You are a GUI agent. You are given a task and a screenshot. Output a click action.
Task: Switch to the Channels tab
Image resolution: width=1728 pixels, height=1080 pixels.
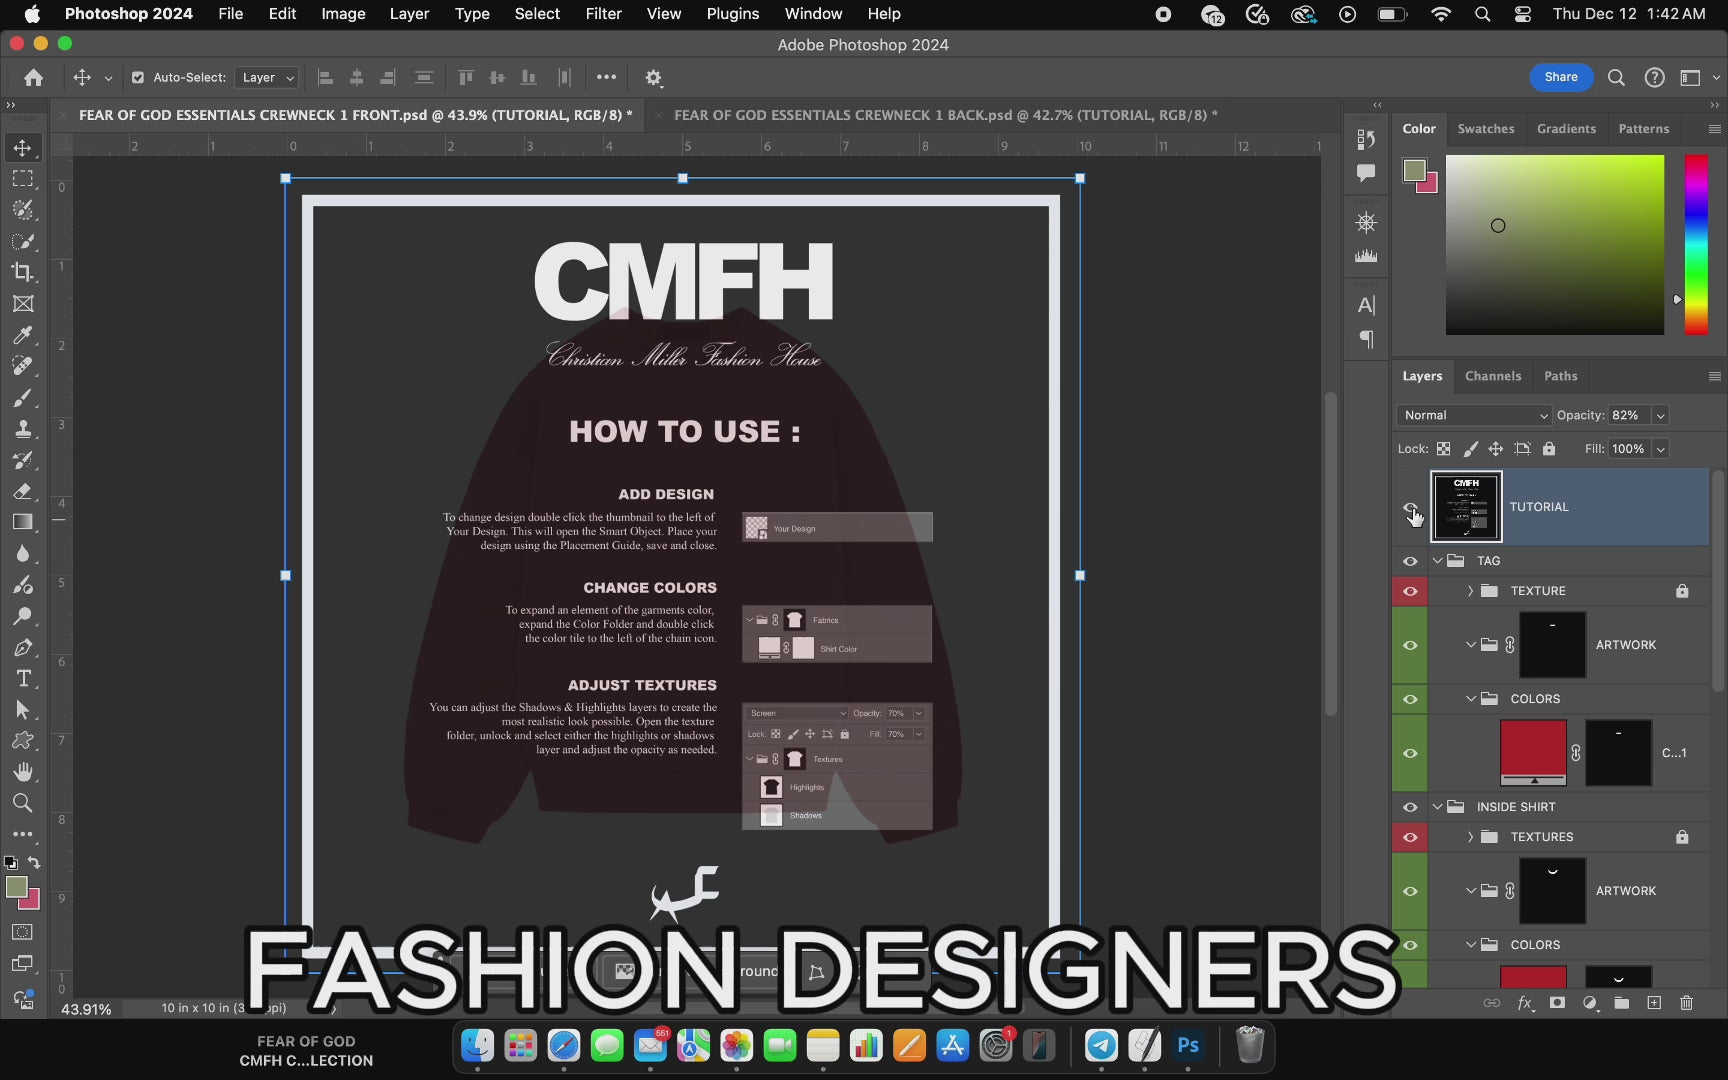(1493, 376)
